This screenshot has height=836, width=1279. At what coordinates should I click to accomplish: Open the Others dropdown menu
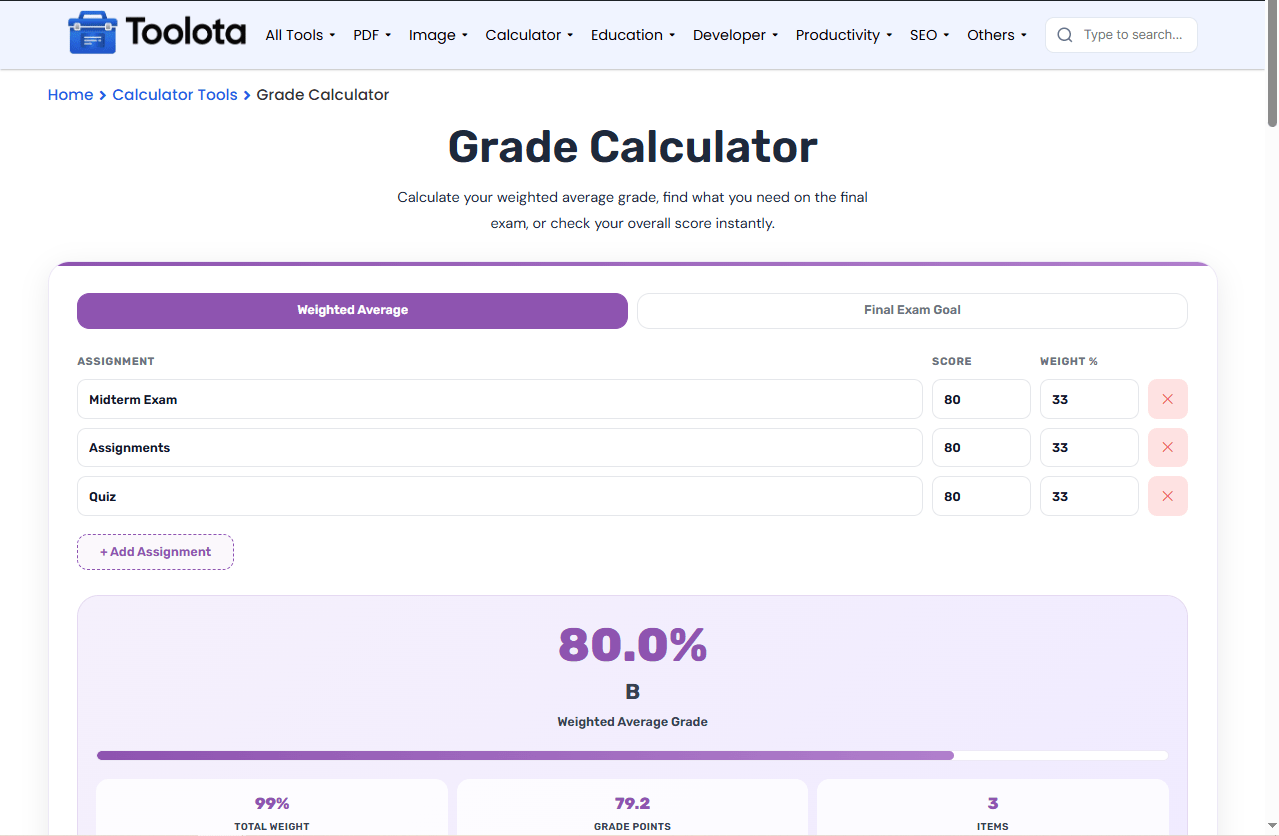997,35
